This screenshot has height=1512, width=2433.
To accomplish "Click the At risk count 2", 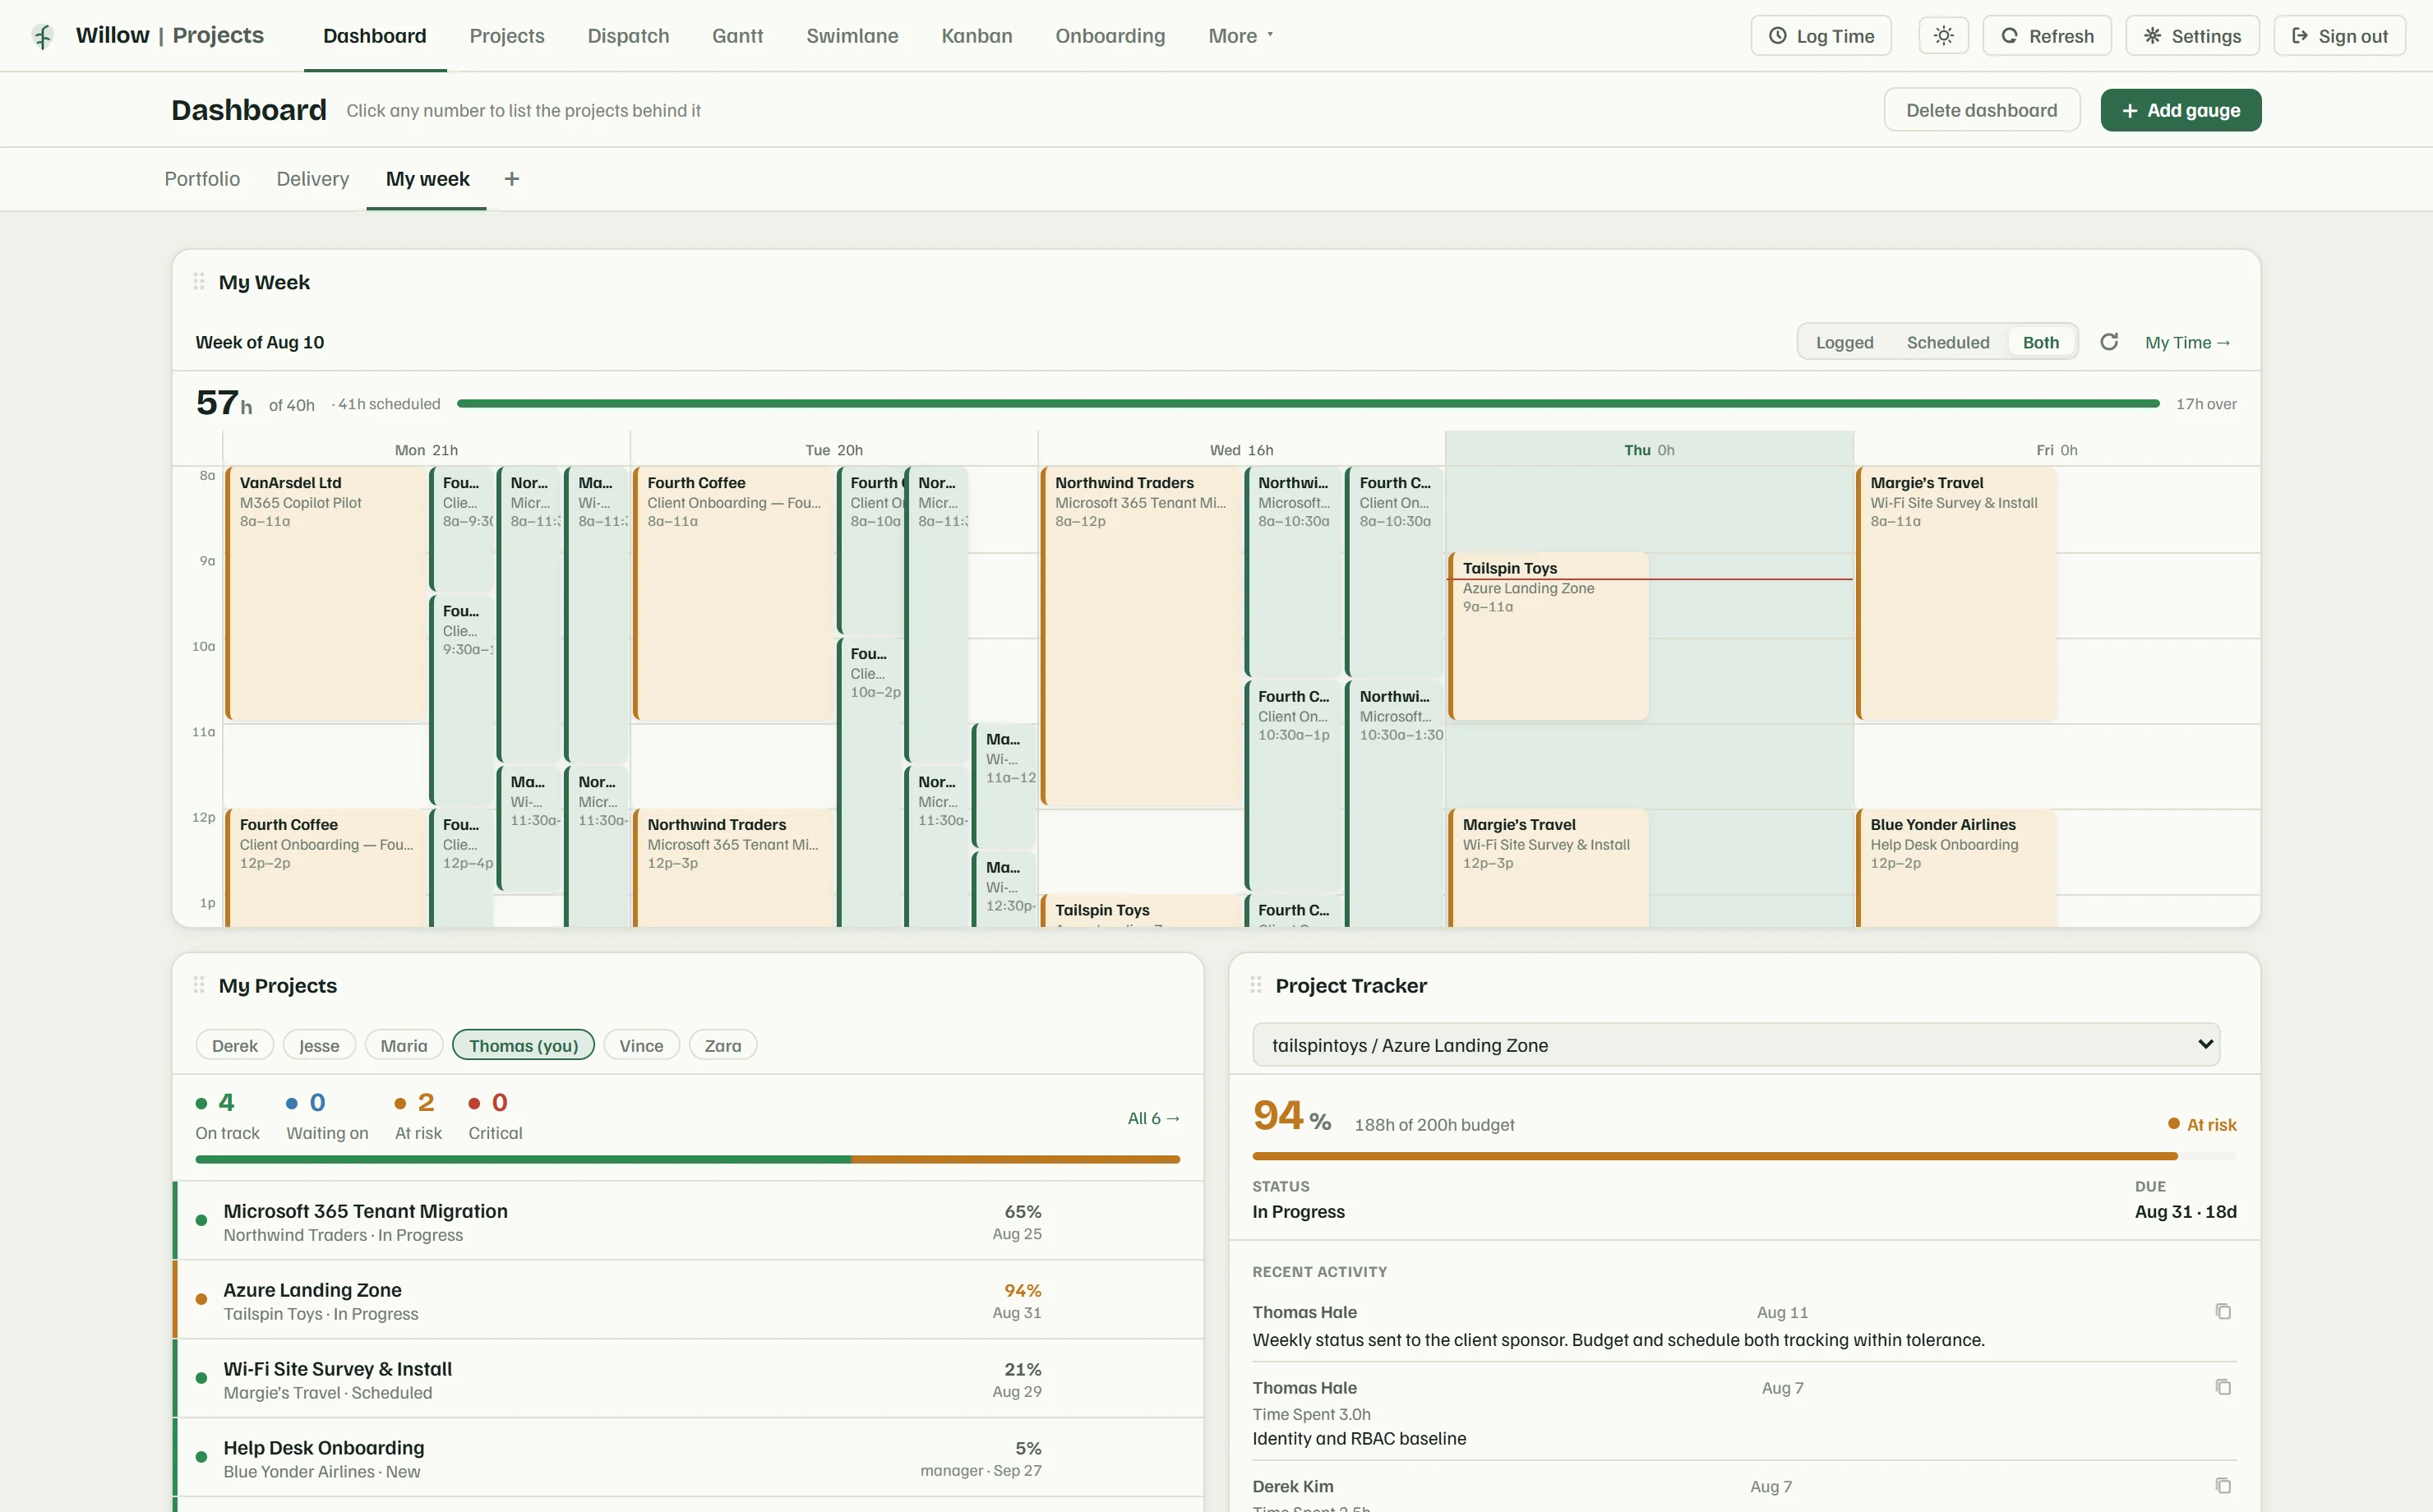I will [426, 1102].
